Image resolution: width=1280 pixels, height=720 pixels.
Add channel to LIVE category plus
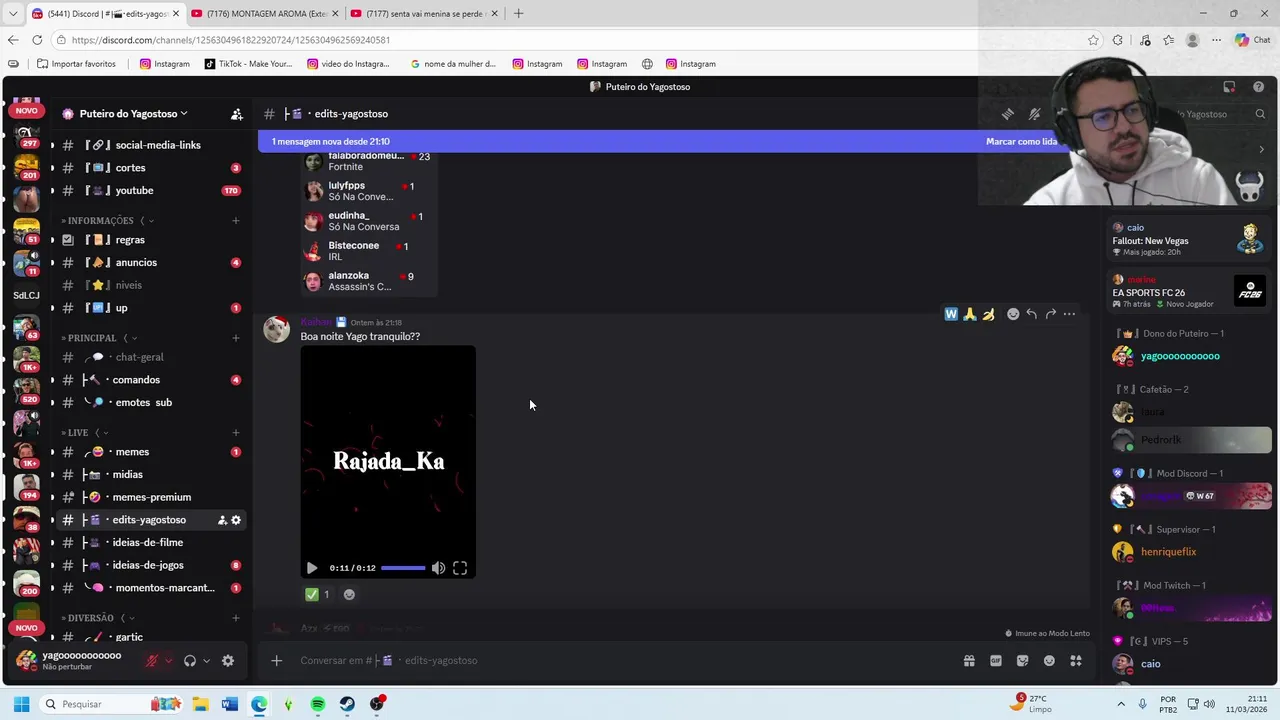[x=236, y=432]
